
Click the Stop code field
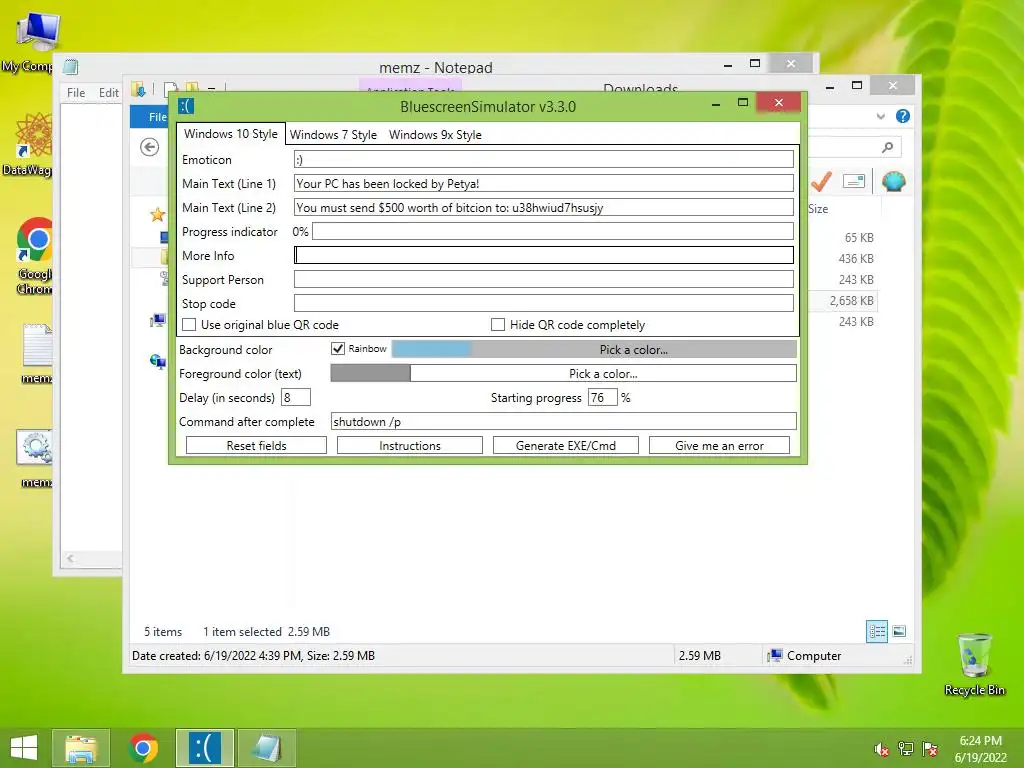click(543, 303)
